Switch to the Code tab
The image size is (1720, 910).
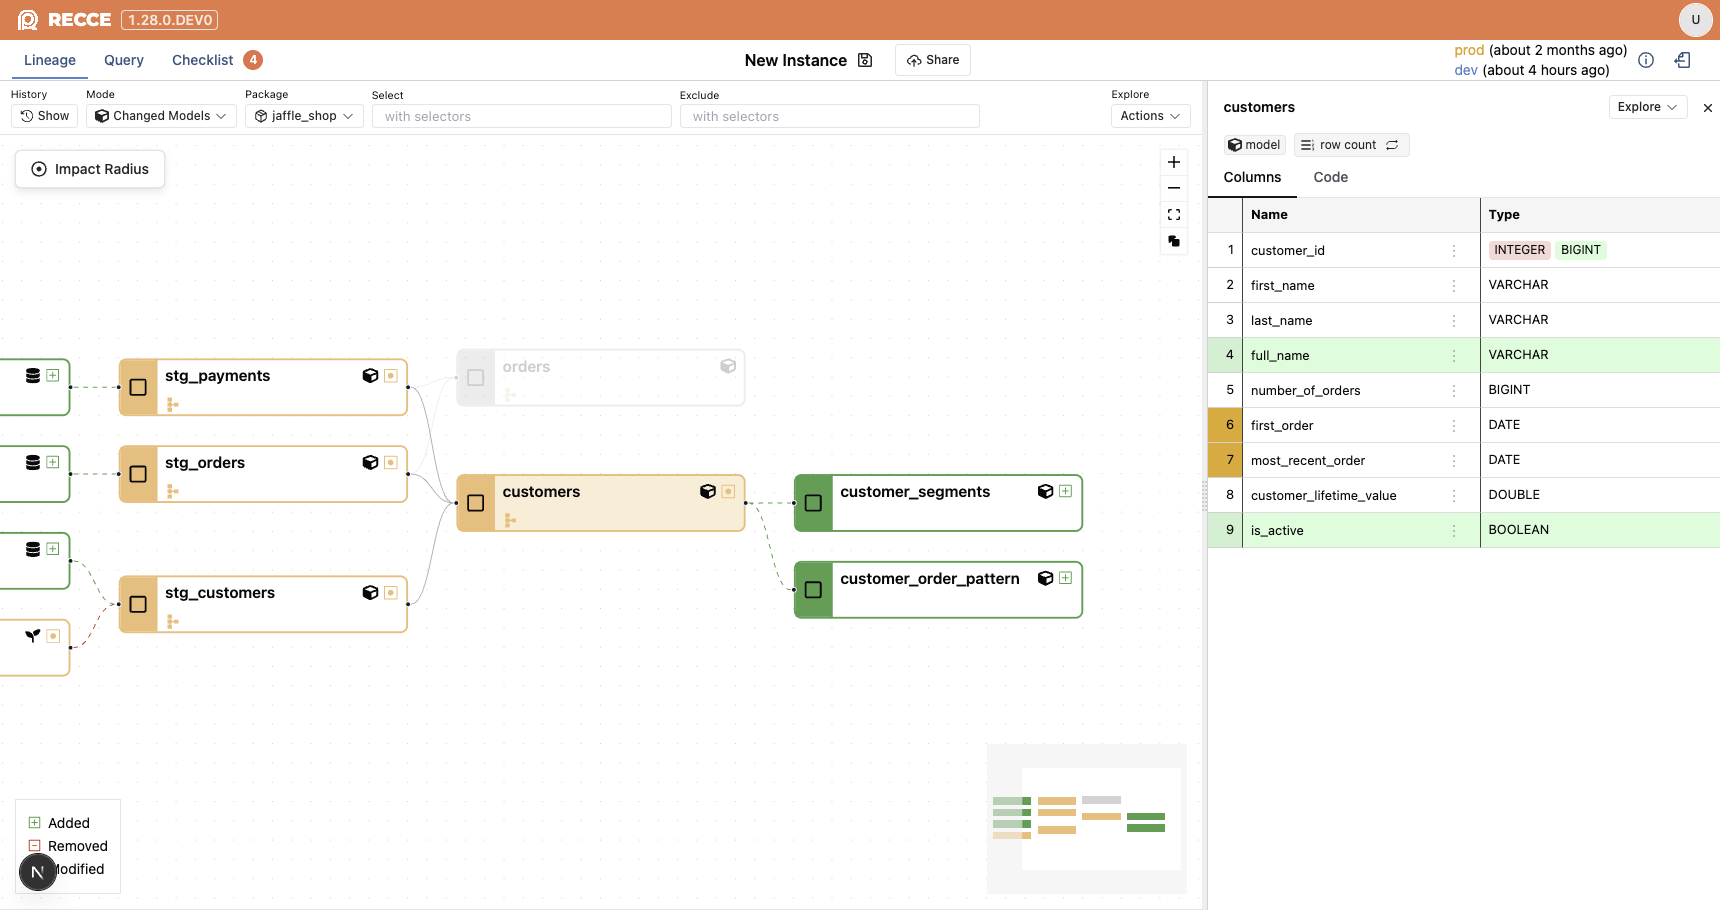click(1330, 177)
